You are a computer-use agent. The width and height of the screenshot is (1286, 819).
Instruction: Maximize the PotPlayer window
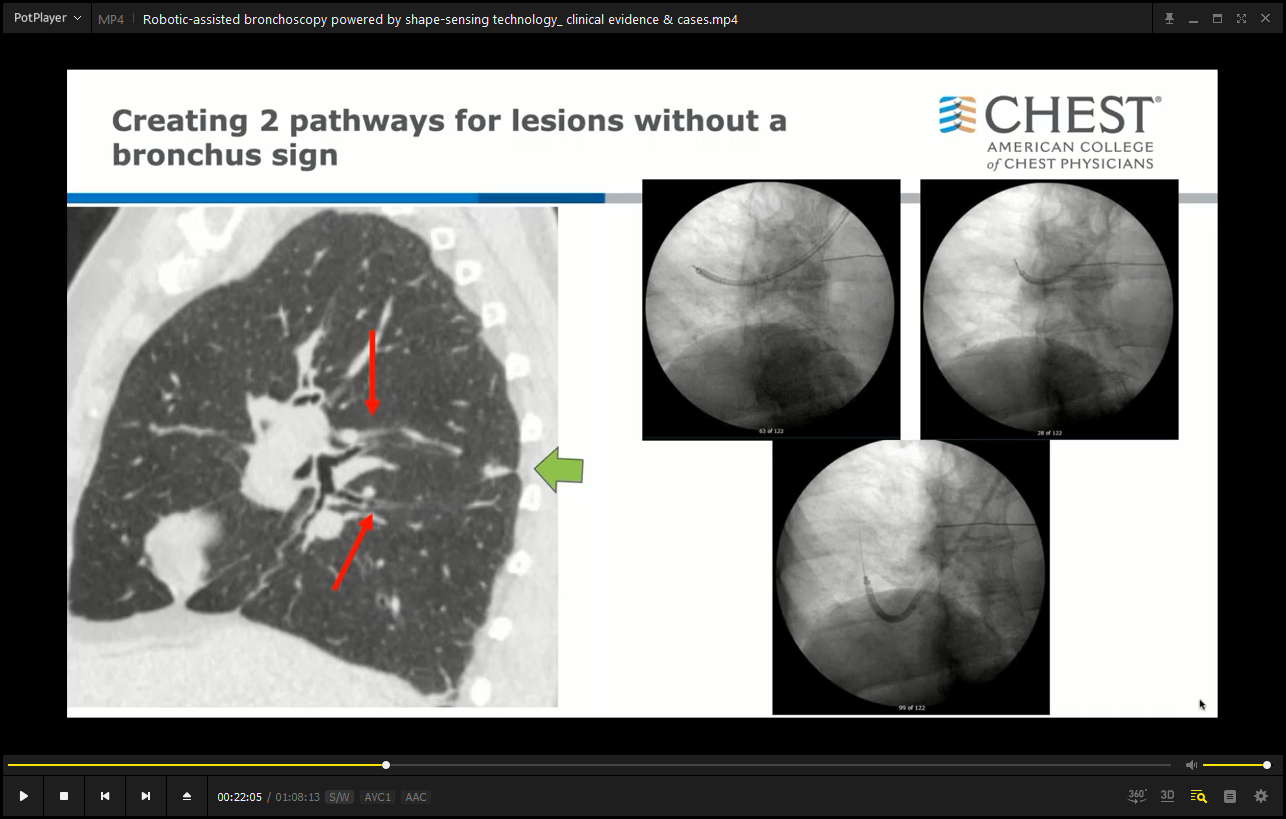[1217, 19]
